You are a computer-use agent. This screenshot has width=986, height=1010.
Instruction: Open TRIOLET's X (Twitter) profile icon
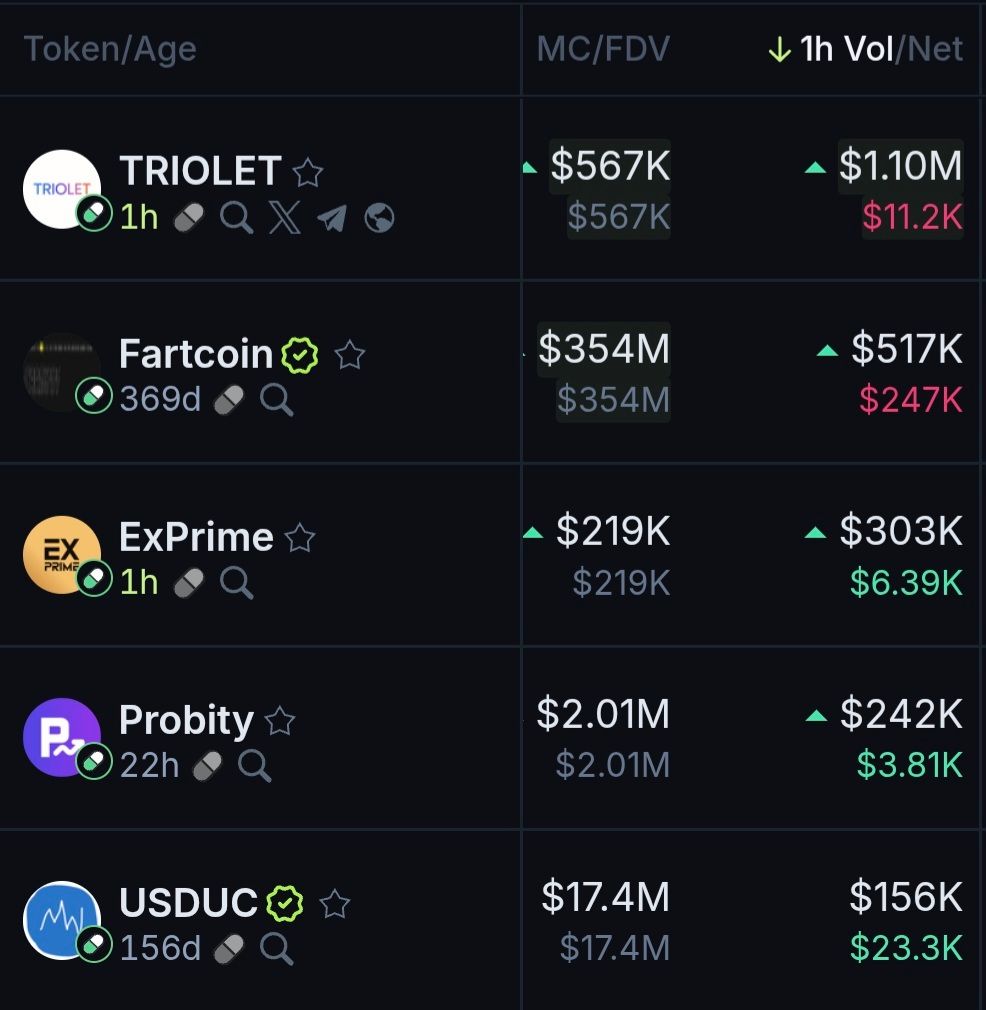click(285, 217)
